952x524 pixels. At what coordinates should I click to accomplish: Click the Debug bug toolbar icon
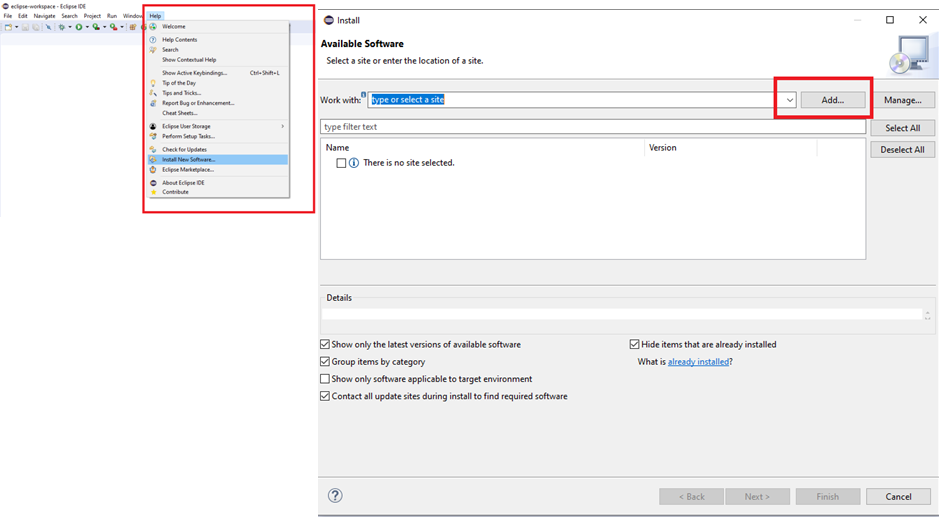click(61, 27)
